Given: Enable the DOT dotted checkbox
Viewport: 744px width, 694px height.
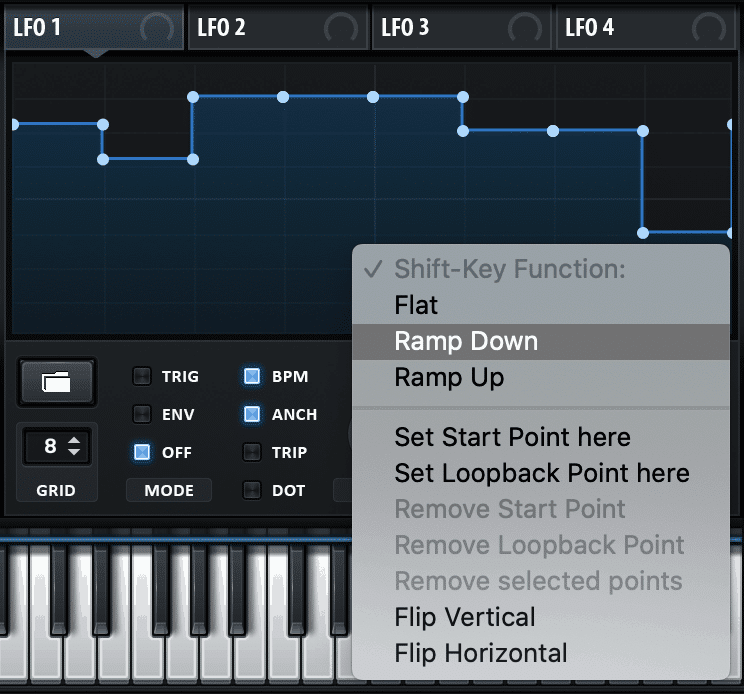Looking at the screenshot, I should [251, 490].
